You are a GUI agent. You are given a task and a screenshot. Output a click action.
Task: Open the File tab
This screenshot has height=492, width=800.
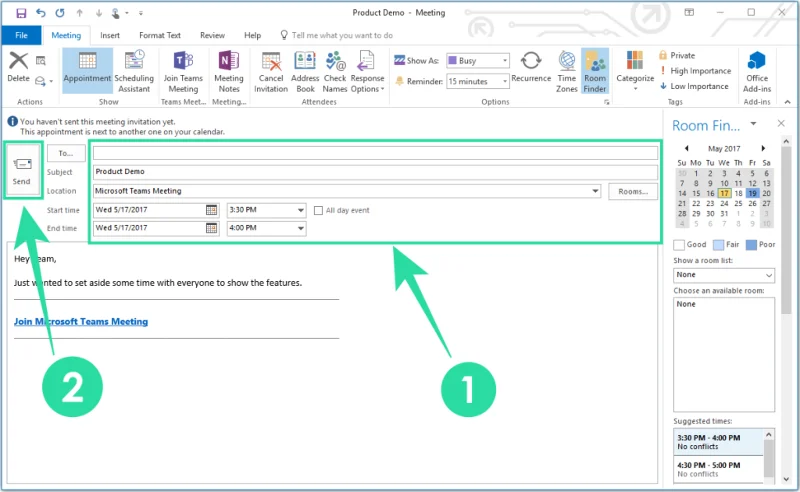pyautogui.click(x=21, y=35)
